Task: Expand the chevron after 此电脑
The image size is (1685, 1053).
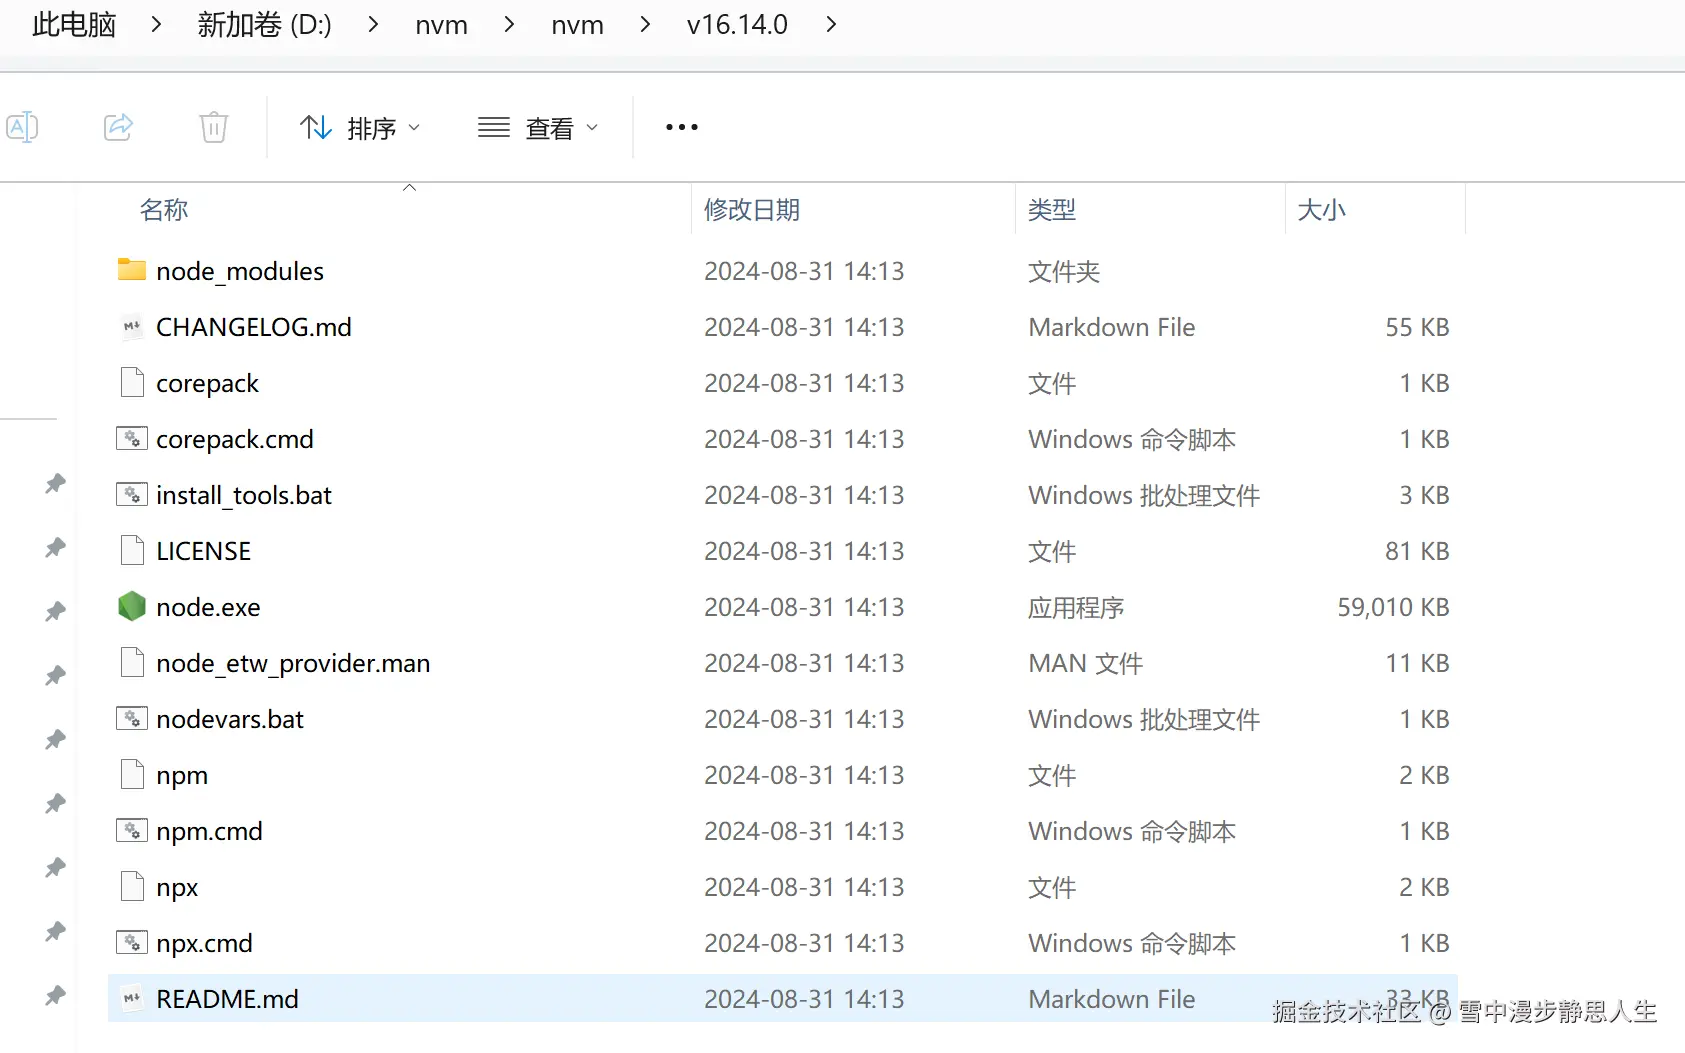Action: 156,24
